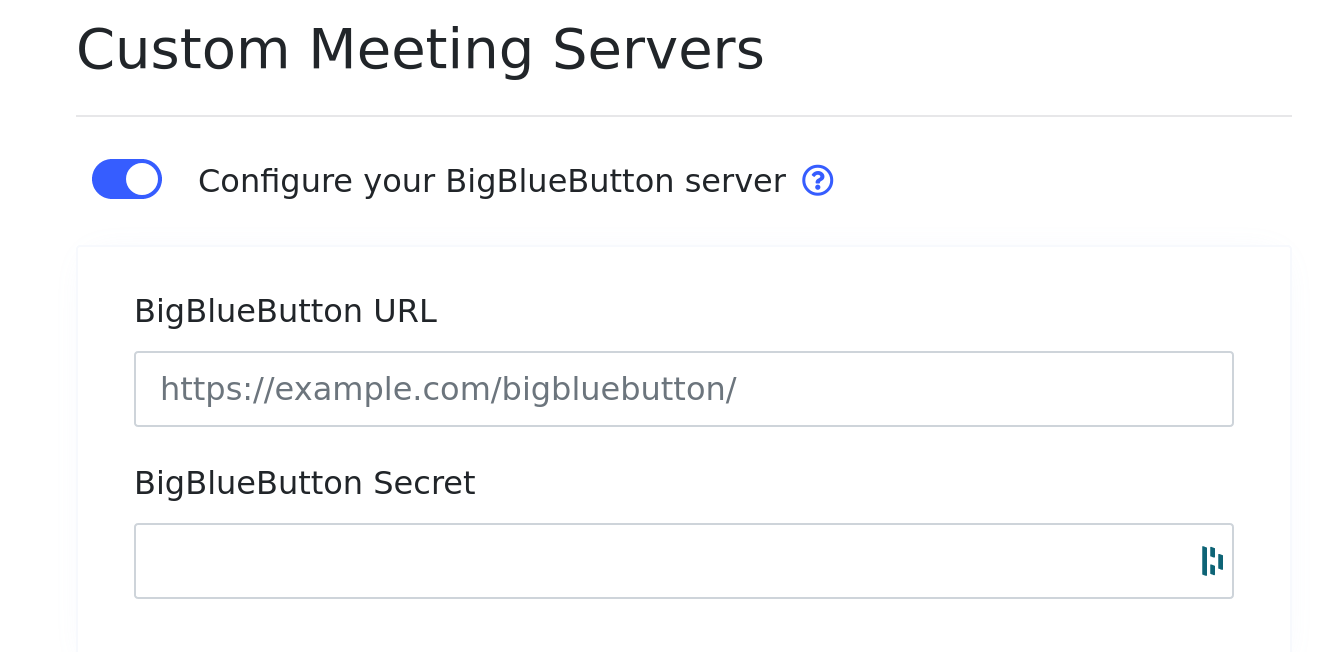Viewport: 1338px width, 652px height.
Task: Click inside the BigBlueButton Secret input
Action: tap(660, 561)
